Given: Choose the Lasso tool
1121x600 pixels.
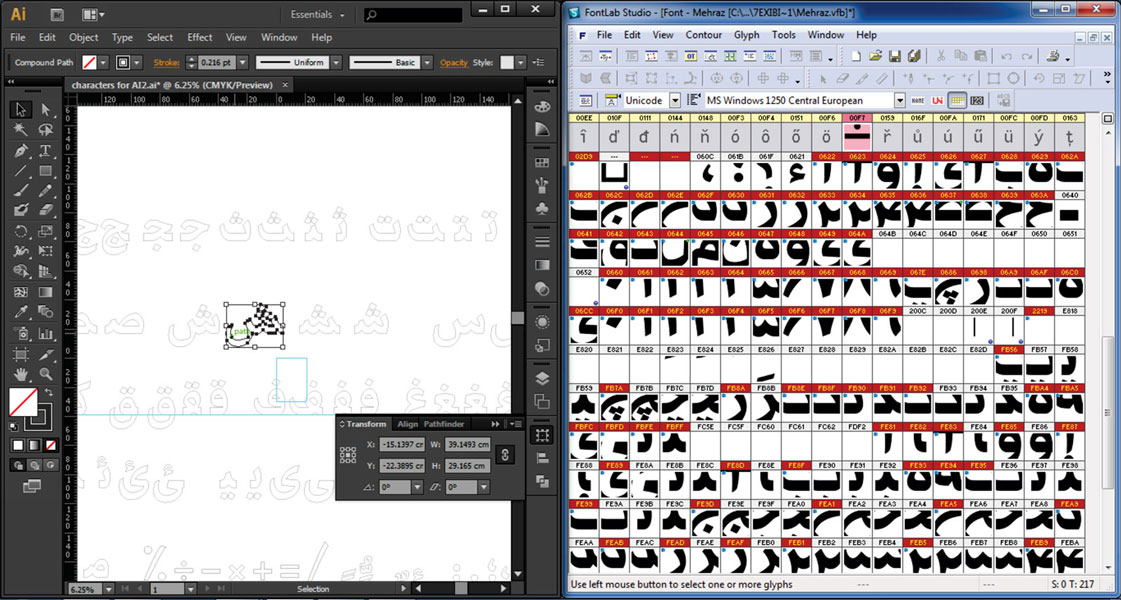Looking at the screenshot, I should (x=46, y=129).
